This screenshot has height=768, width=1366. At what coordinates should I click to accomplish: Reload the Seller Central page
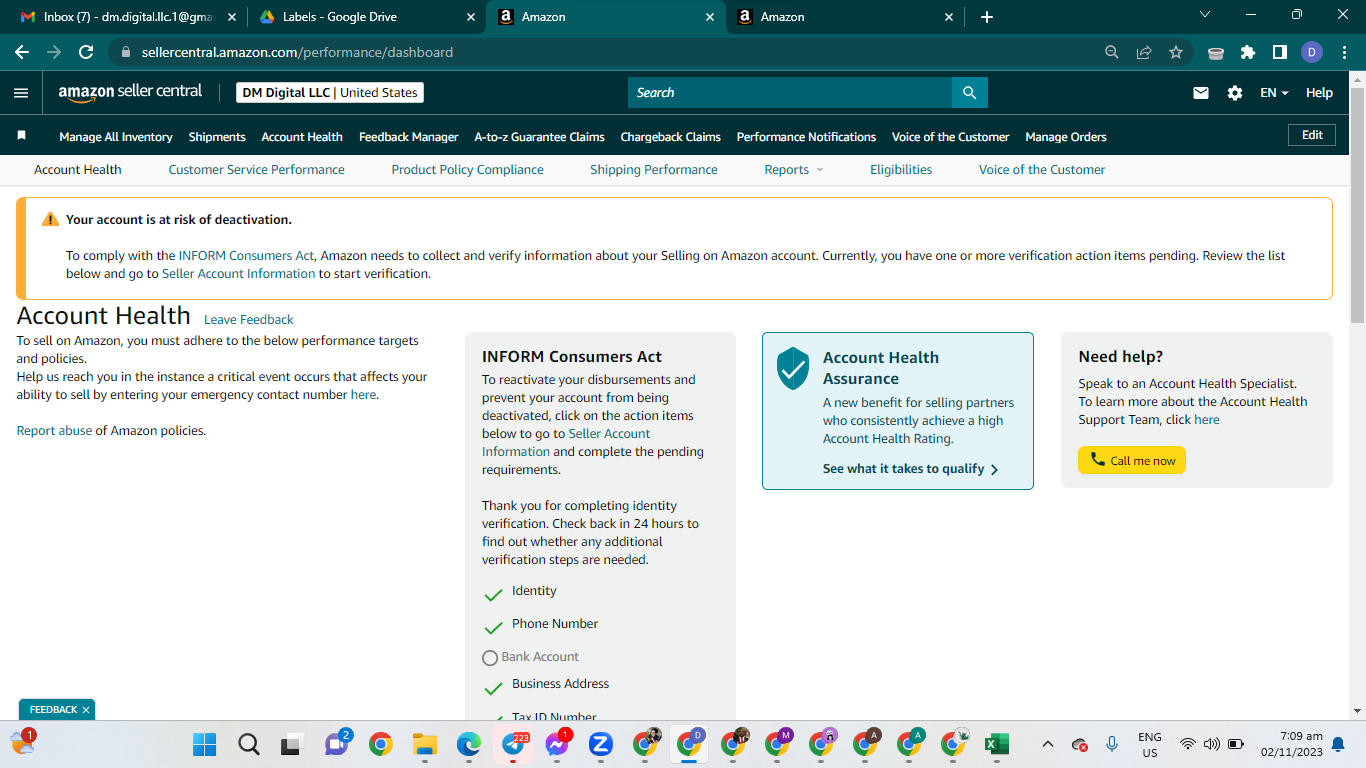click(86, 52)
